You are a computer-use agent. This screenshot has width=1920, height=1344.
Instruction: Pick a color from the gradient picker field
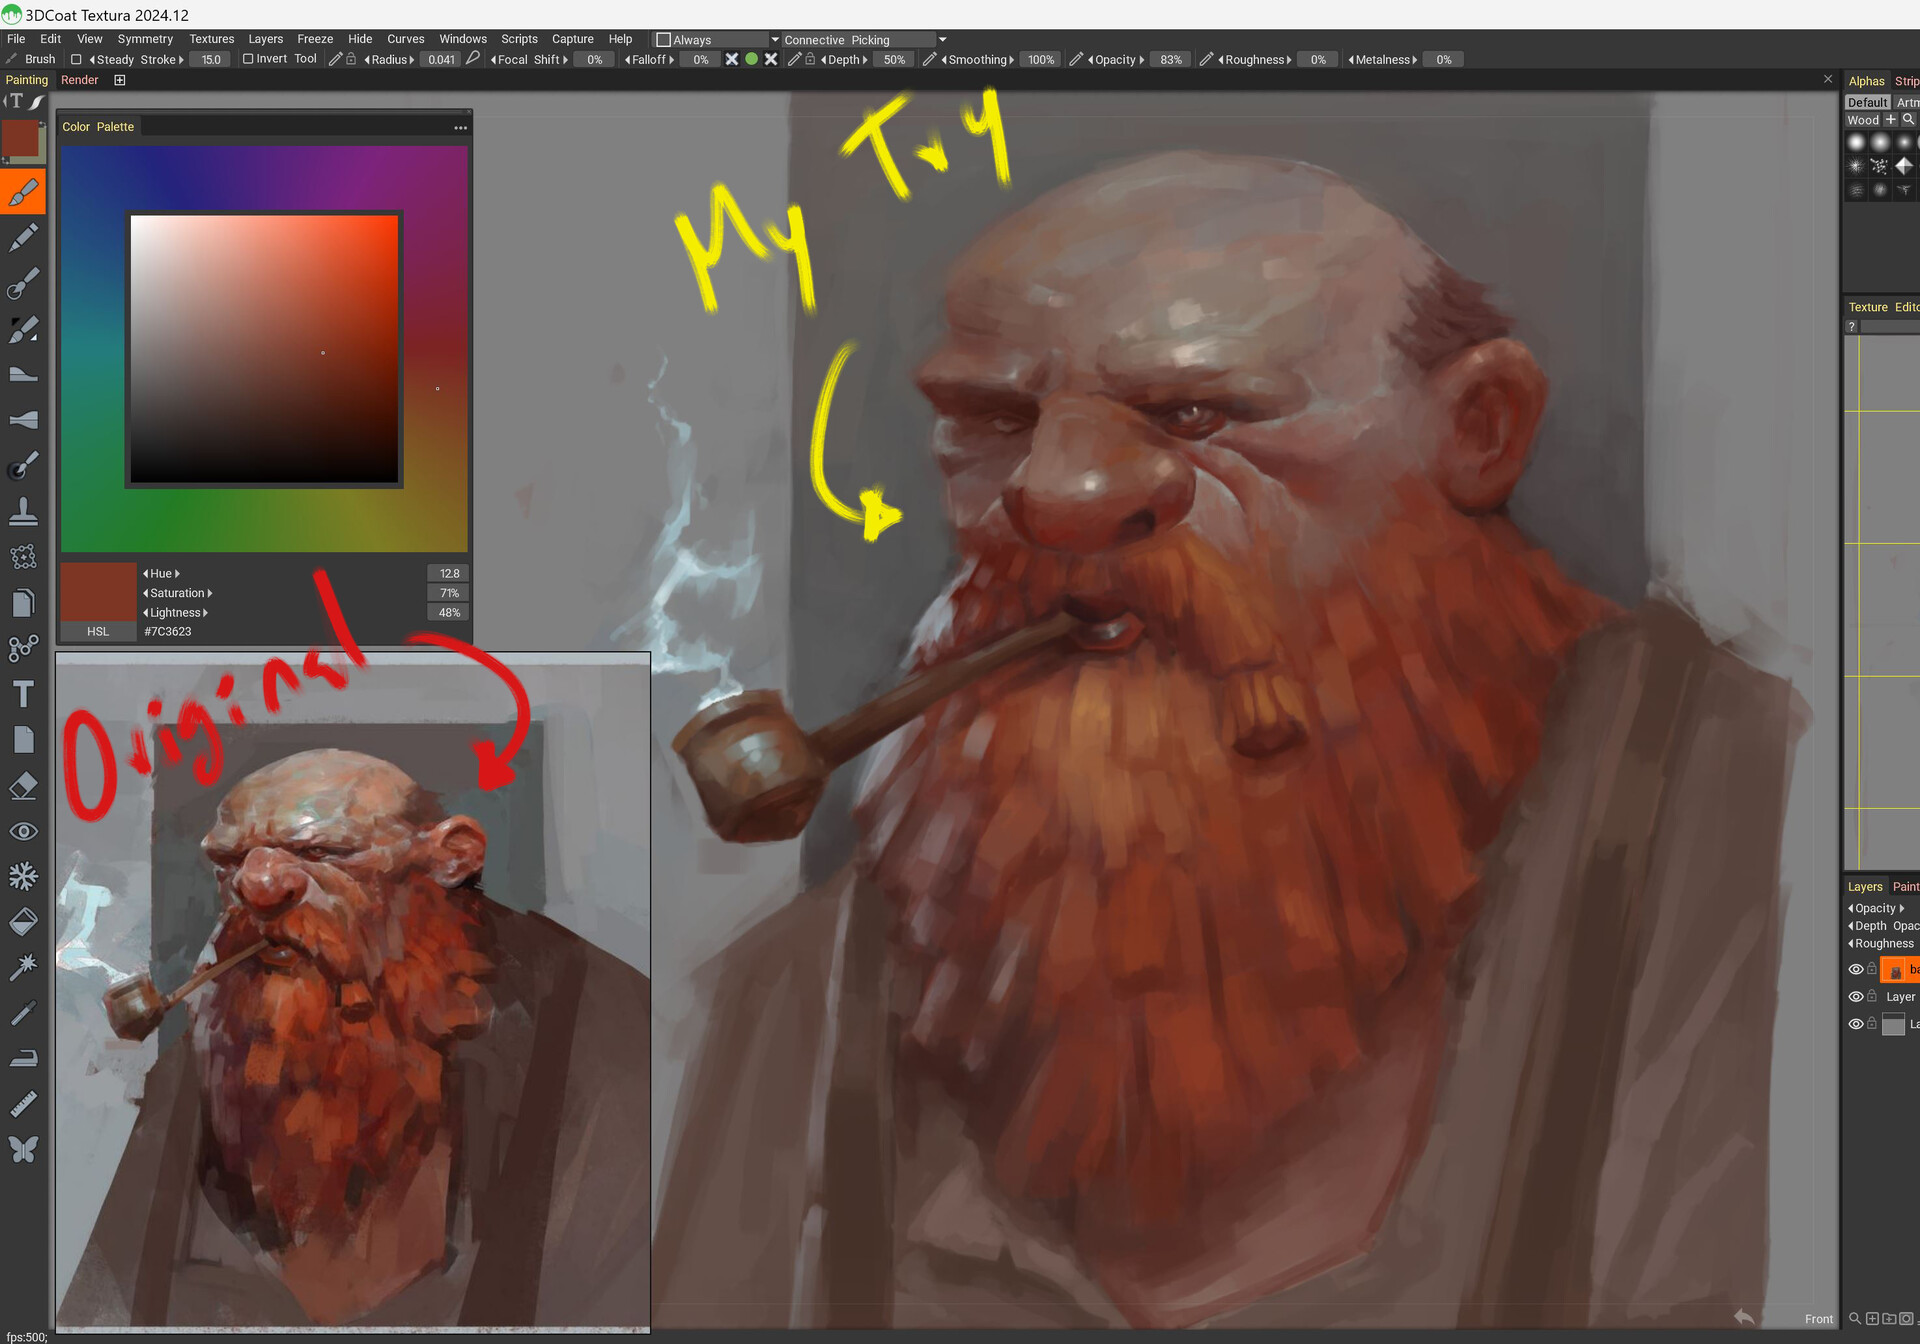click(264, 350)
